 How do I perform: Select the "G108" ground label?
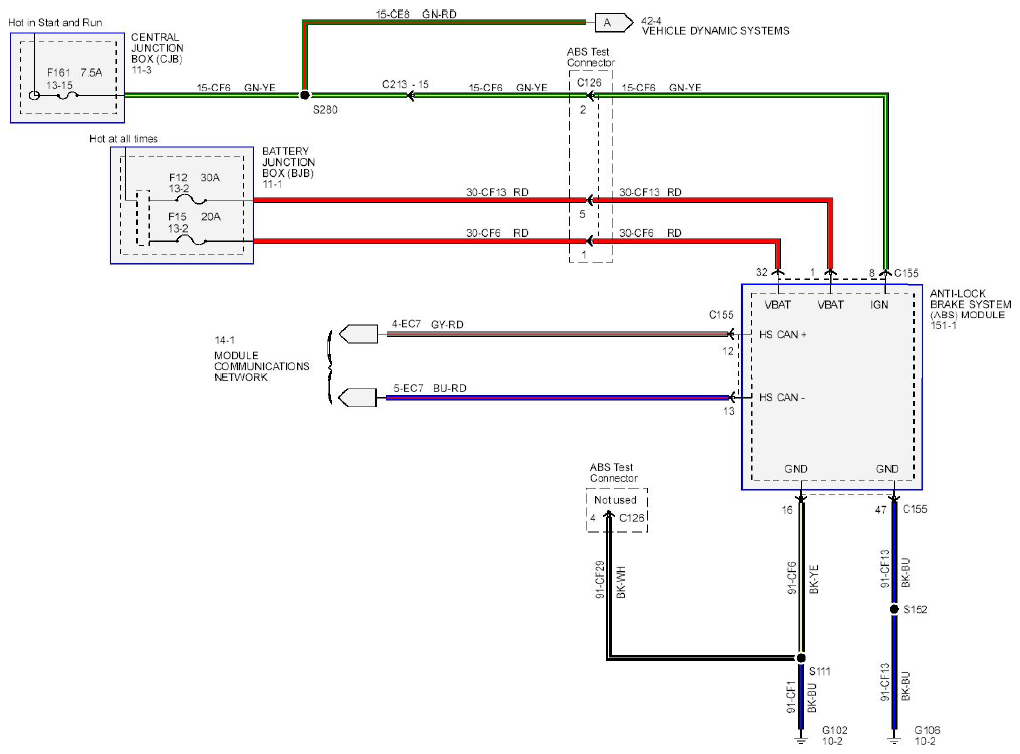coord(928,730)
